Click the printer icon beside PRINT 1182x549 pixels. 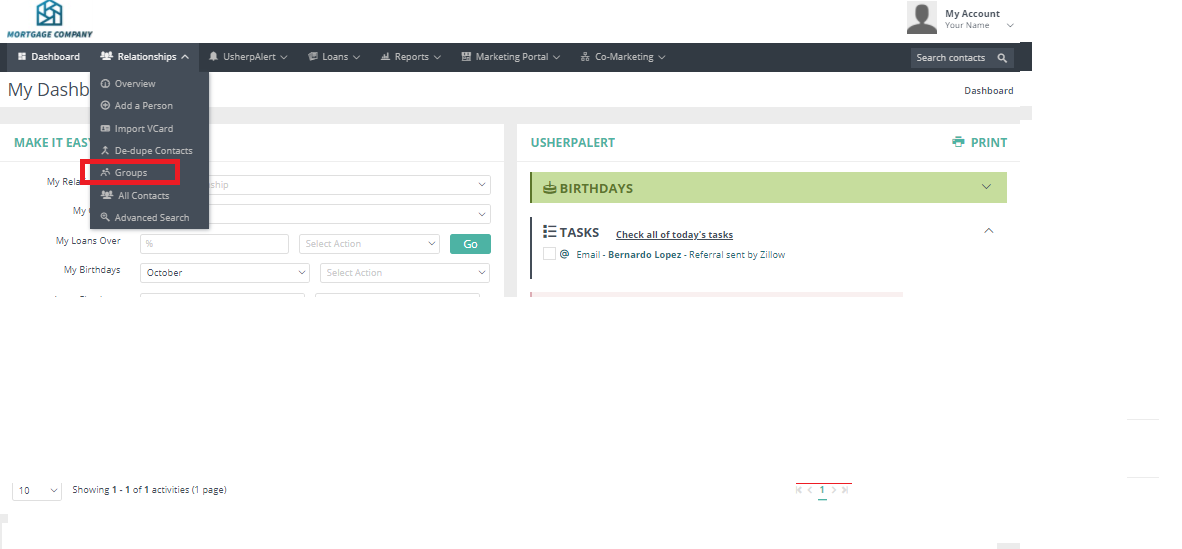click(959, 142)
